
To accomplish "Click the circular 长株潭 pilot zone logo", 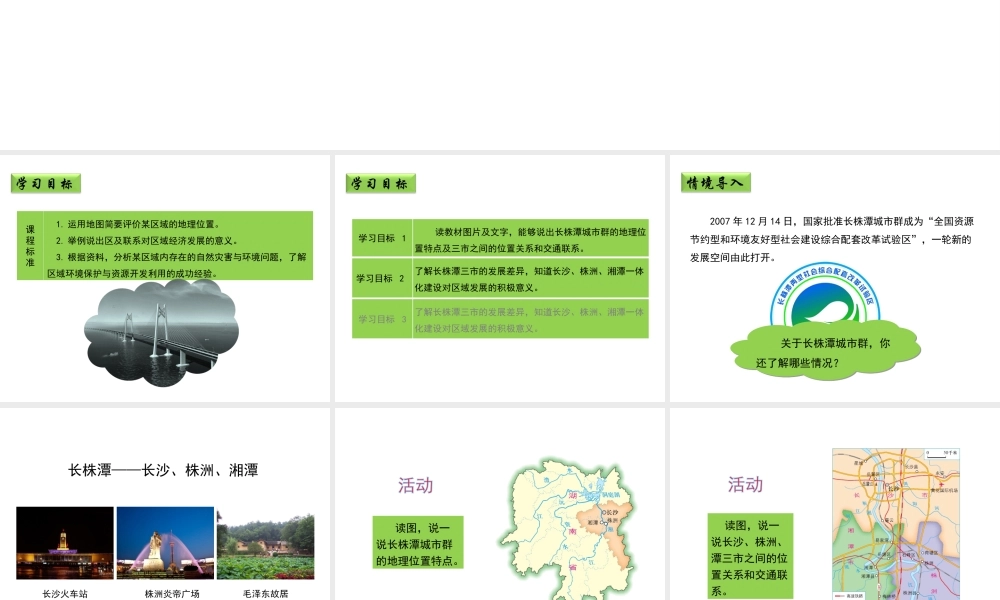I will click(x=825, y=294).
